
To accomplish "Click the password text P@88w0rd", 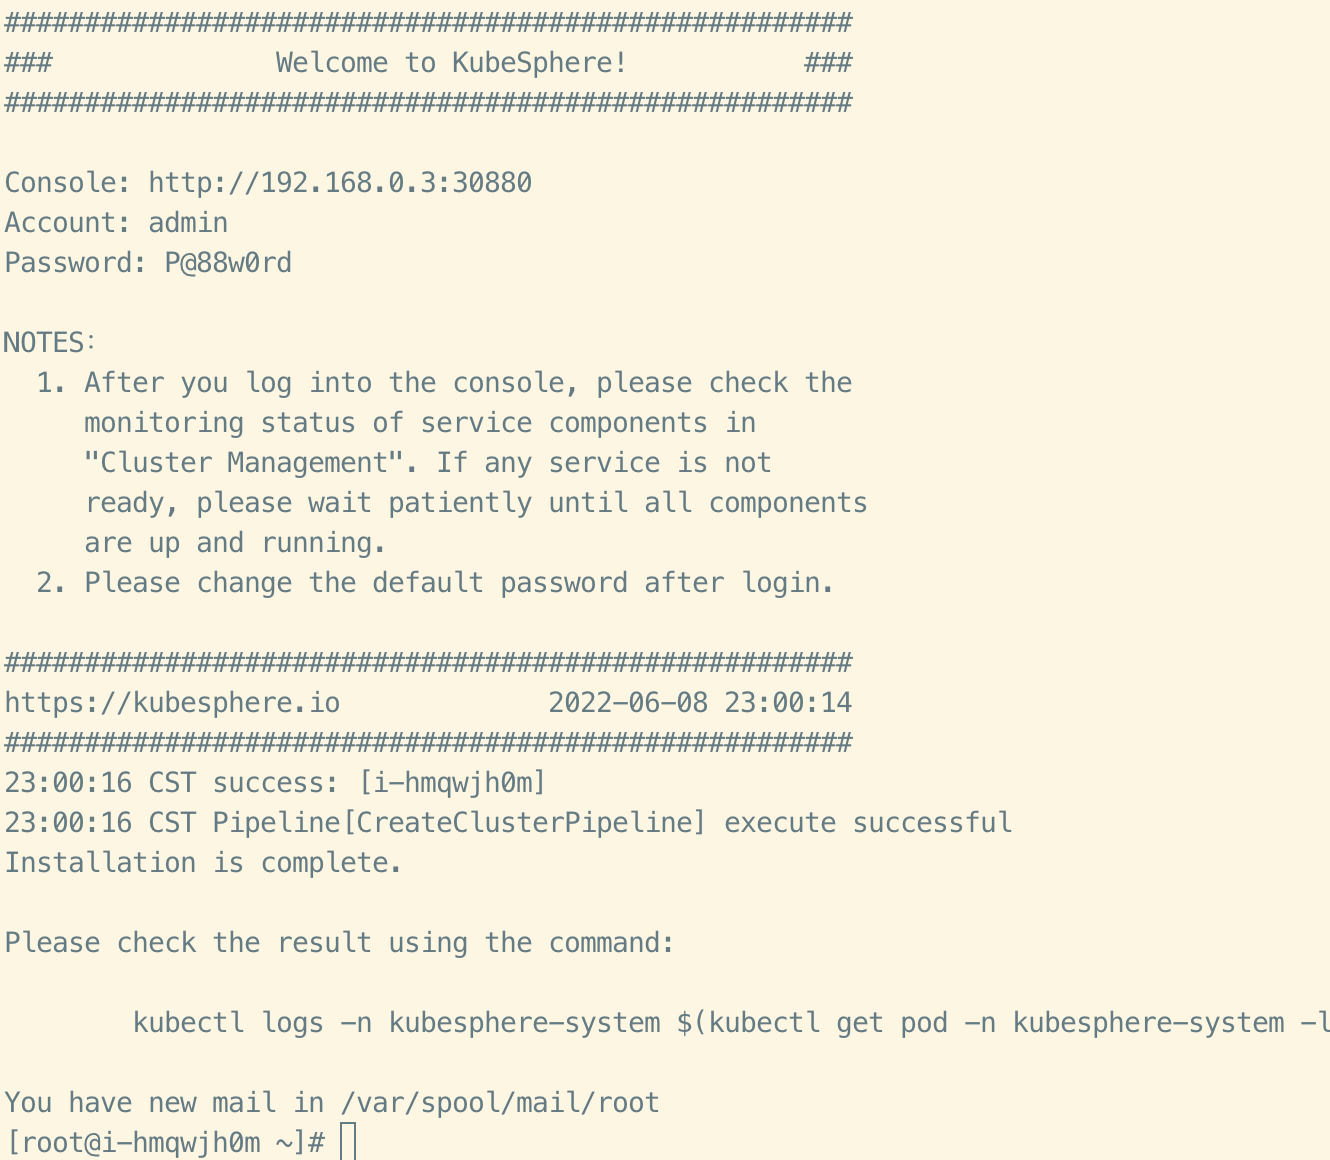I will (228, 263).
